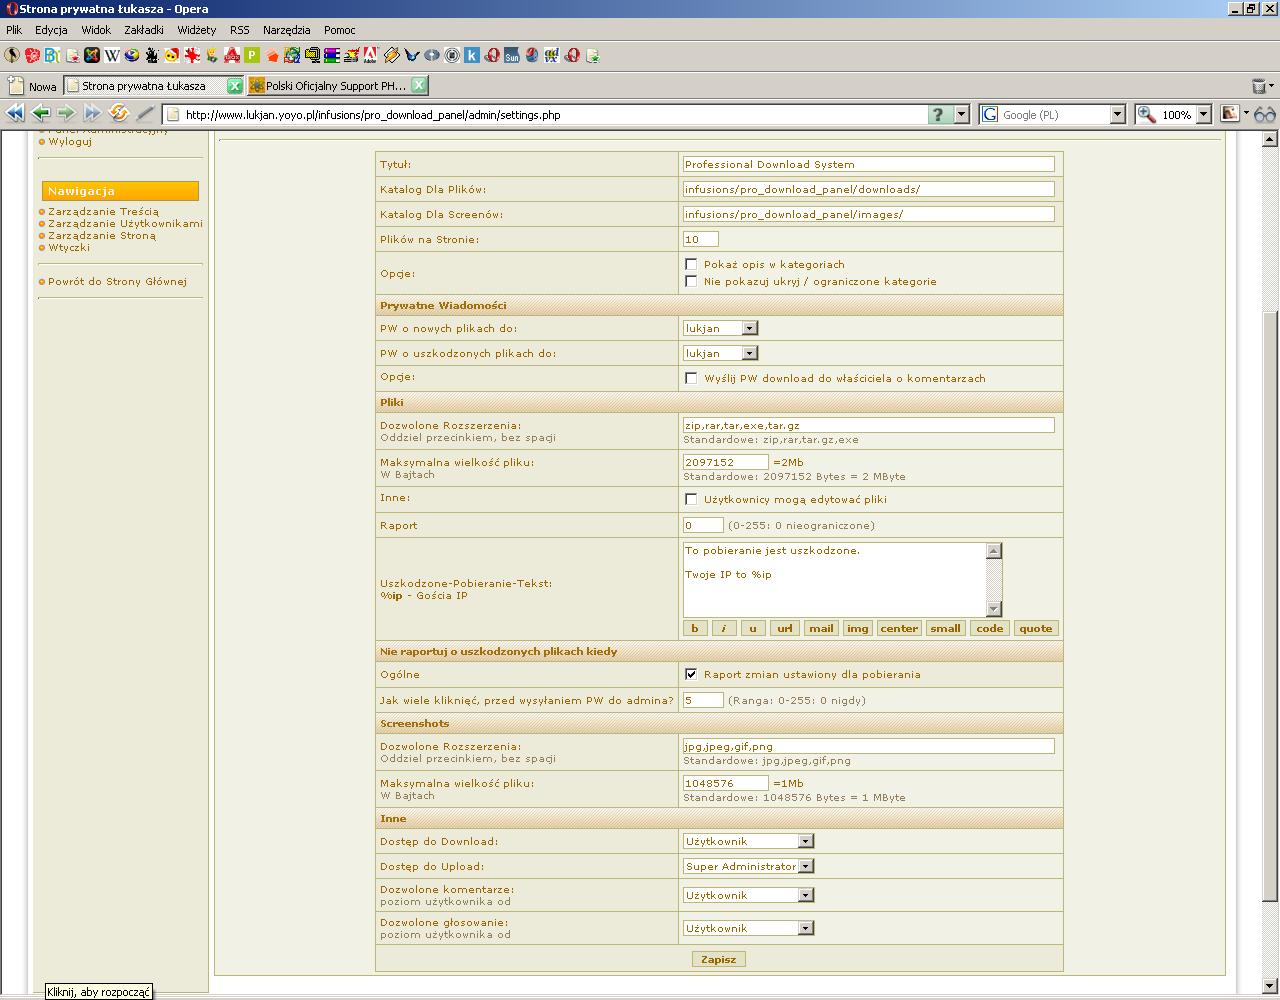Enable Pokaż opis w kategoriach checkbox

click(691, 264)
